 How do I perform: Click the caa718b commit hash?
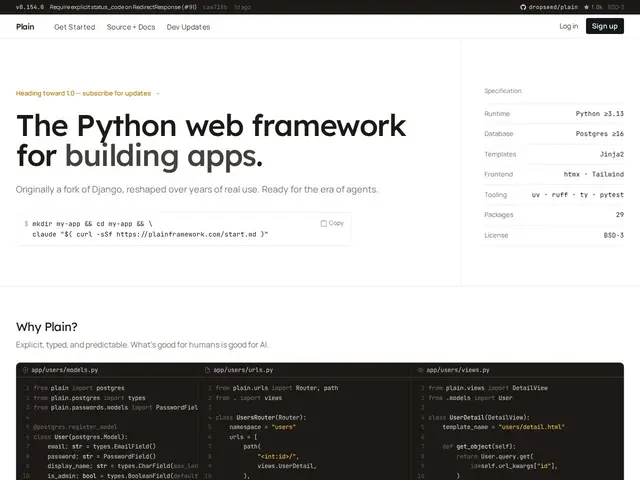[215, 7]
